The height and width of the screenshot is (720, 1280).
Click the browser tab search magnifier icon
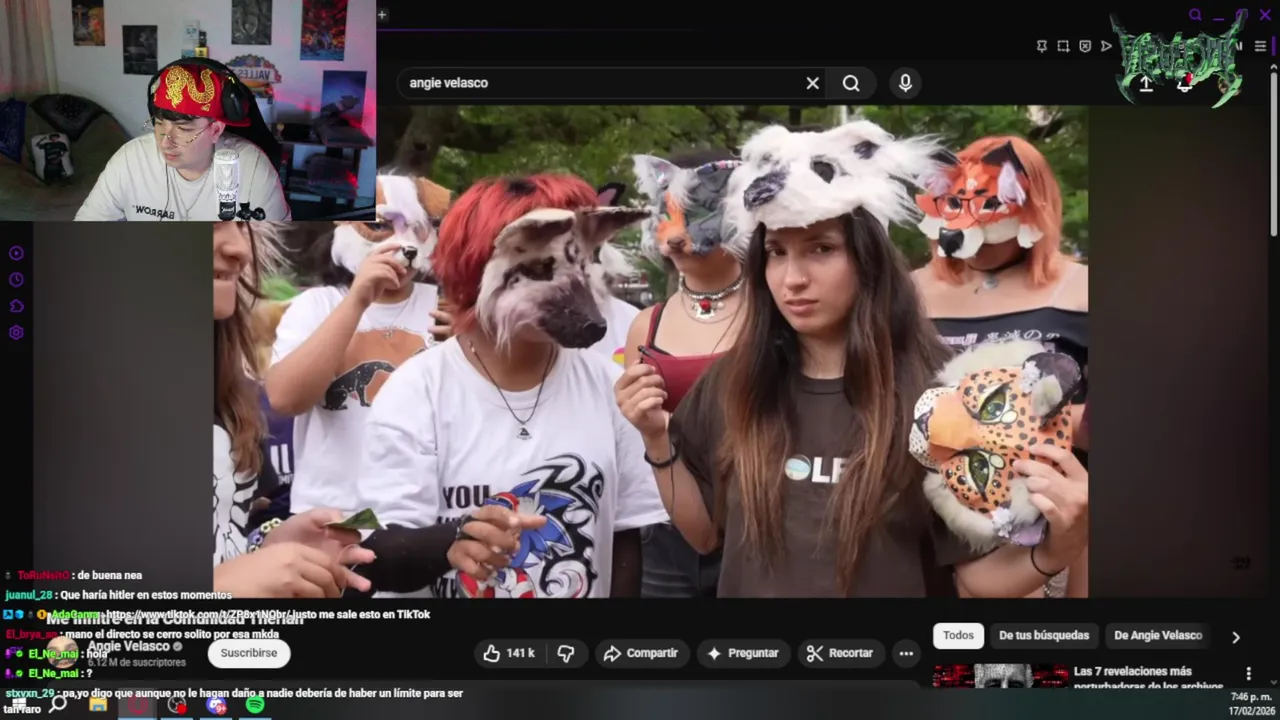[1195, 15]
